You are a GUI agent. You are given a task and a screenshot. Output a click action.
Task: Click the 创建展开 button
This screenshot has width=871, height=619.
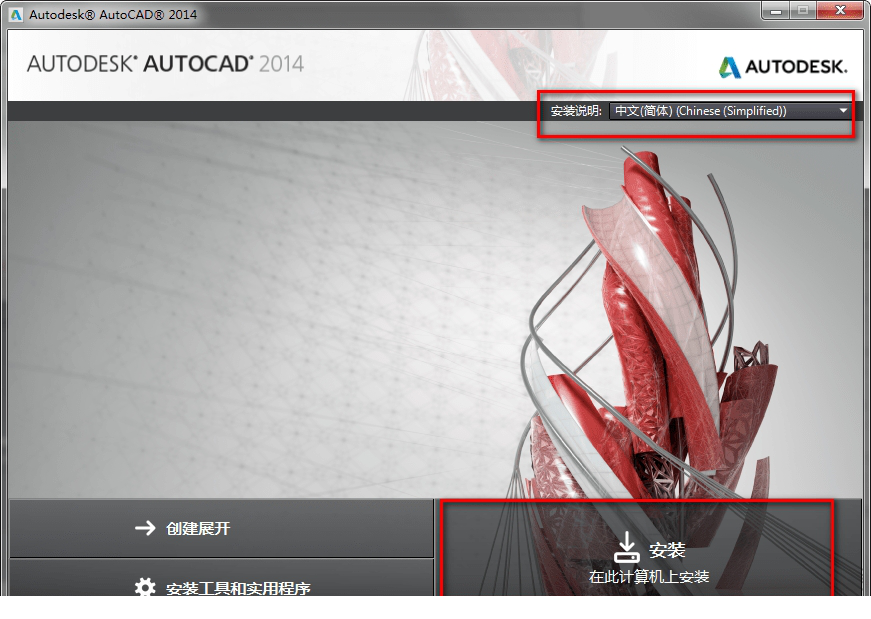coord(221,528)
